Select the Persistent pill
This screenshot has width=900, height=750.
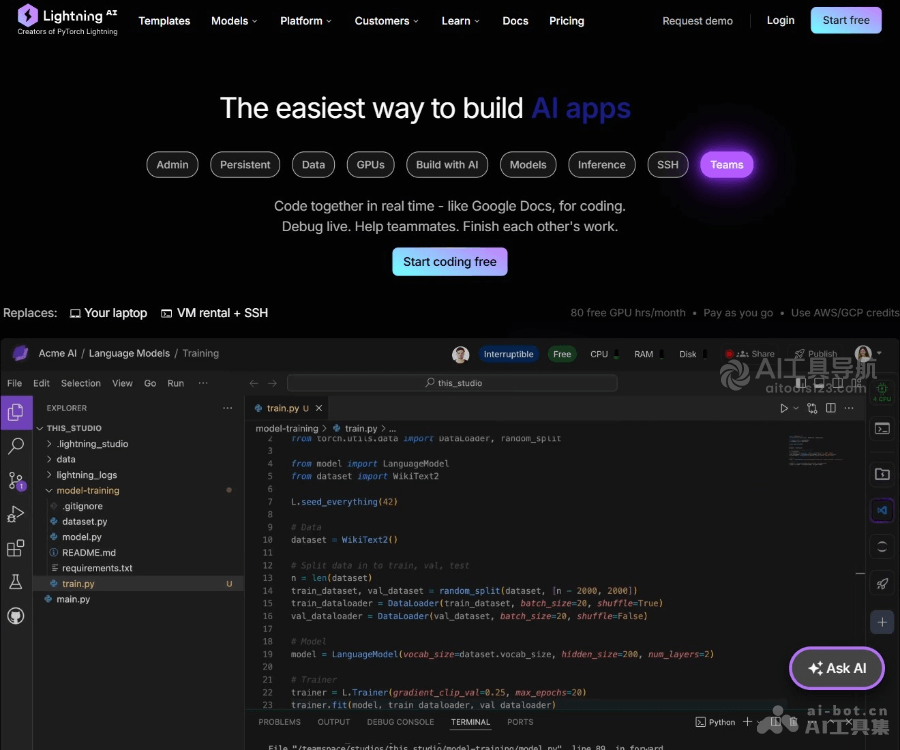click(x=245, y=165)
